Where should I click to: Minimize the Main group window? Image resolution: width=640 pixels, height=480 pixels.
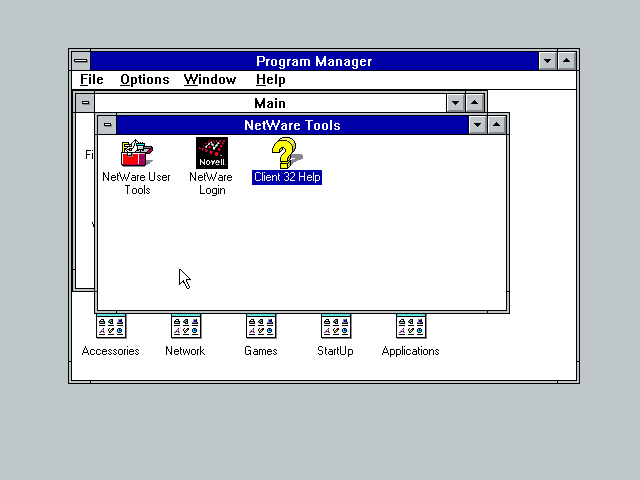click(456, 103)
